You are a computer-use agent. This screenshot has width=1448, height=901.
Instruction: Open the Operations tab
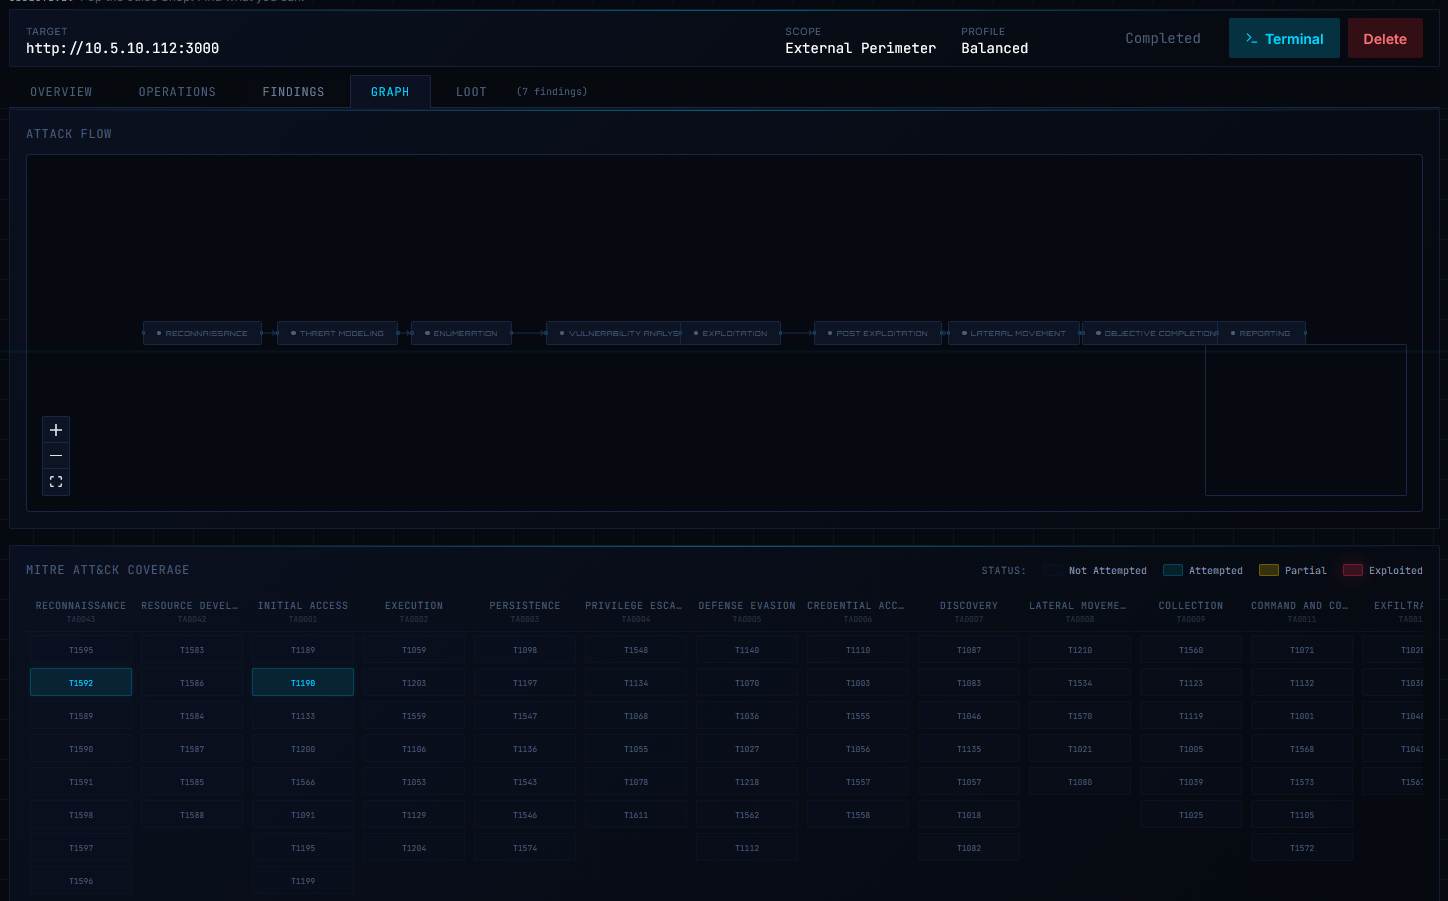click(177, 92)
